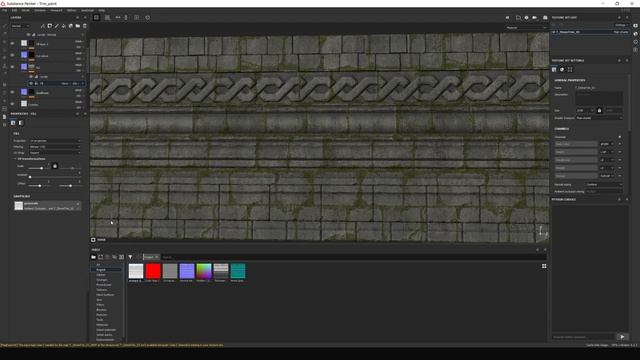Click the highlighted document icon in left tool strip
Image resolution: width=640 pixels, height=360 pixels.
(4, 117)
